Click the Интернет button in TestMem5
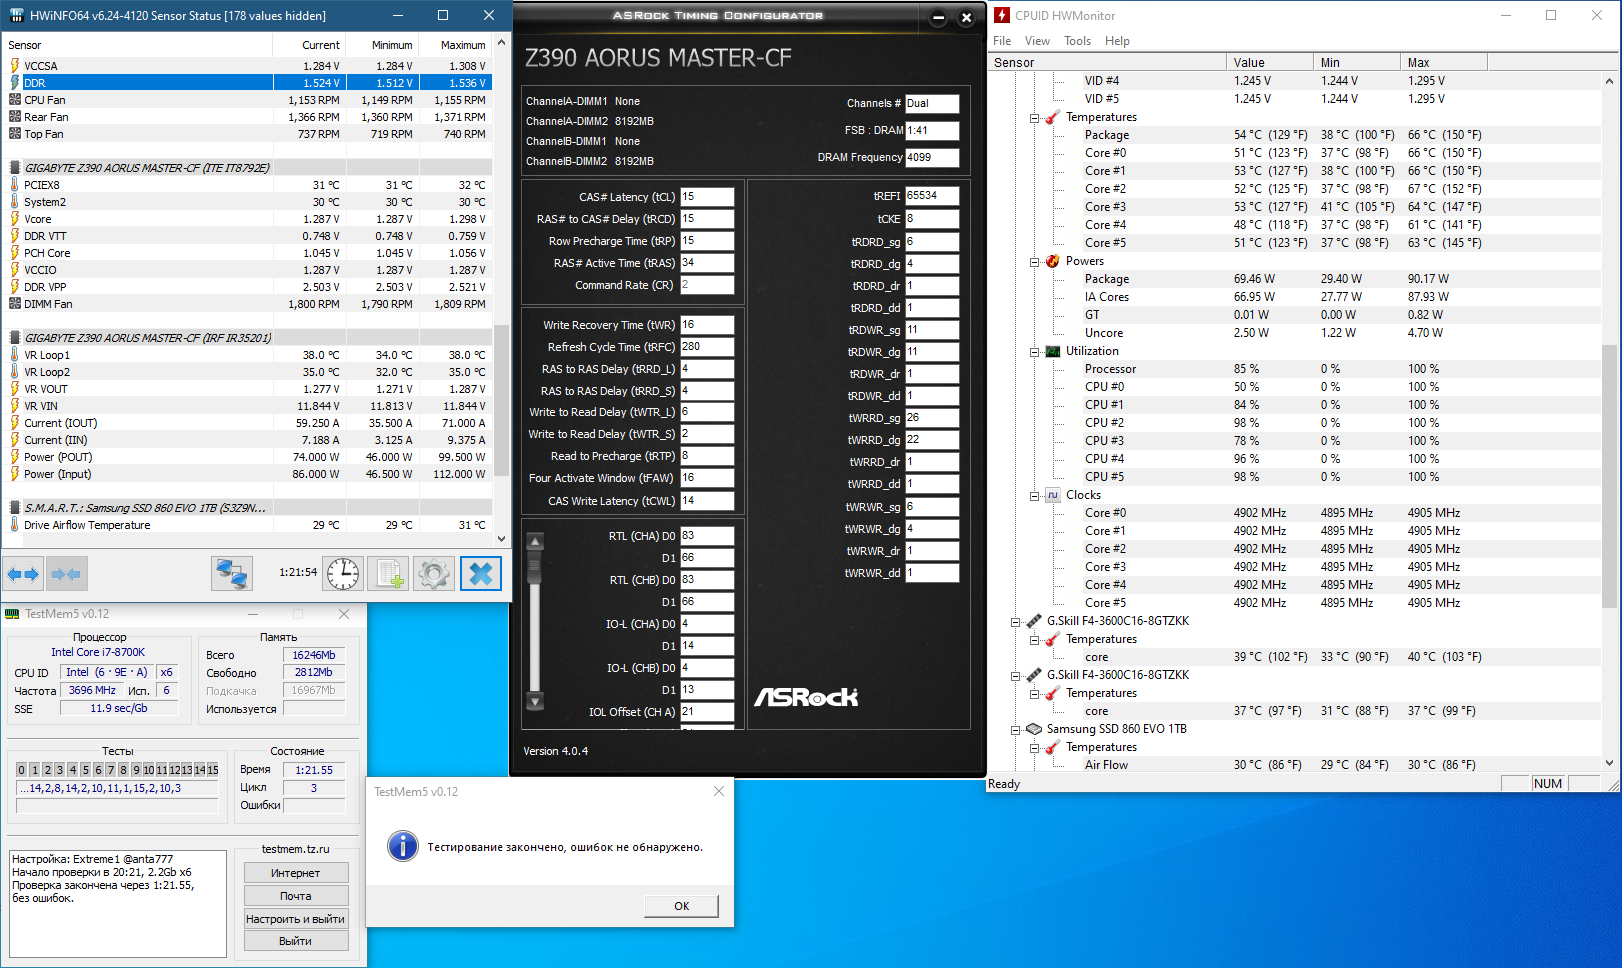The width and height of the screenshot is (1622, 968). pyautogui.click(x=296, y=873)
